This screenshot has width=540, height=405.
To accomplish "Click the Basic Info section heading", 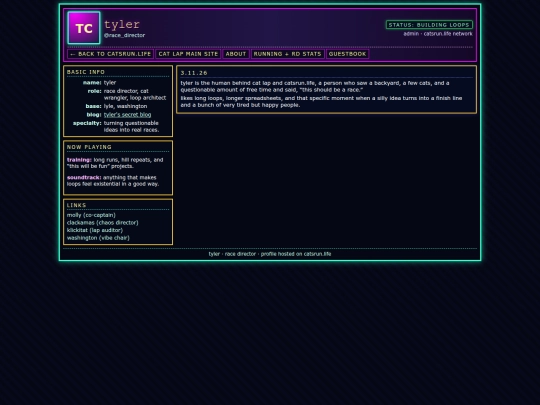I will [86, 72].
